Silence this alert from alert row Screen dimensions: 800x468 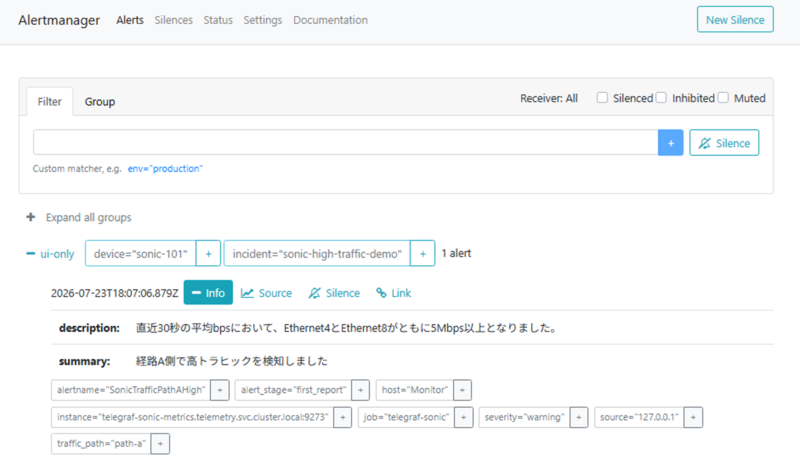tap(334, 293)
